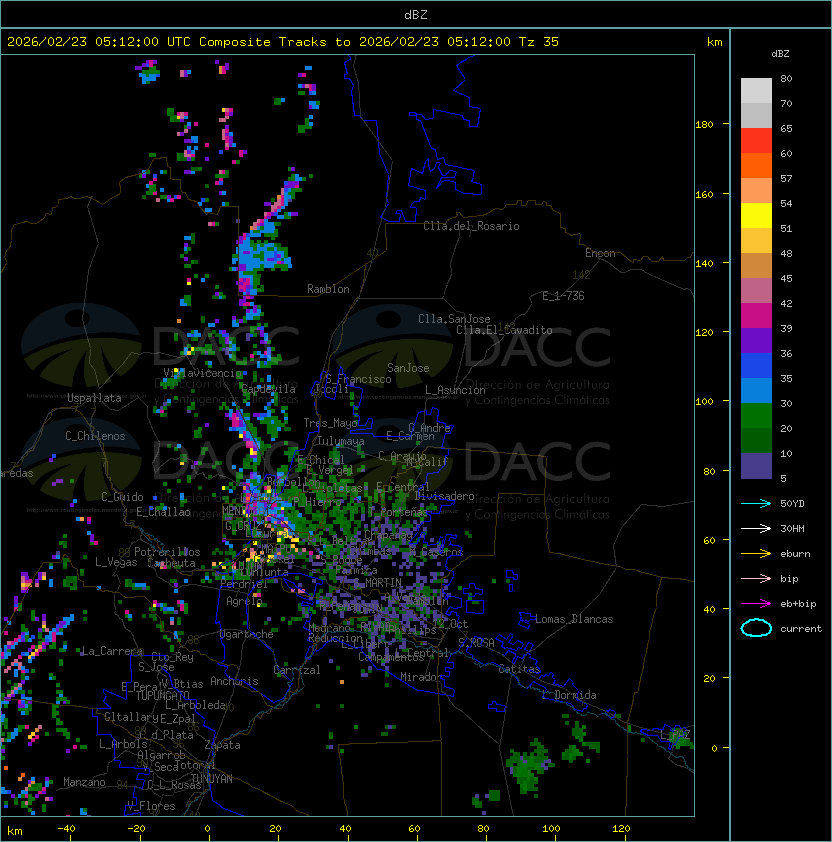Pick the slate 5–10 dBZ legend swatch
This screenshot has height=842, width=832.
pyautogui.click(x=756, y=466)
